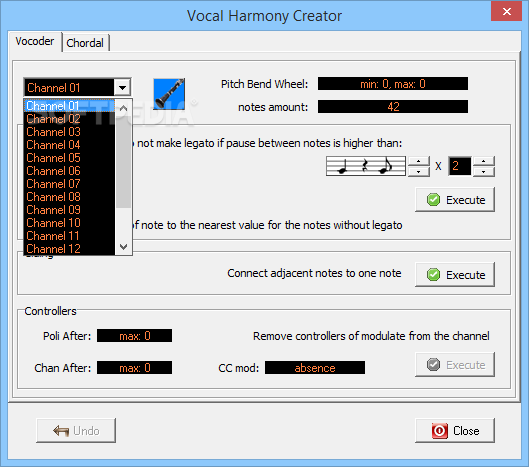Screen dimensions: 529x467
Task: Click the Close button with red icon
Action: tap(455, 431)
